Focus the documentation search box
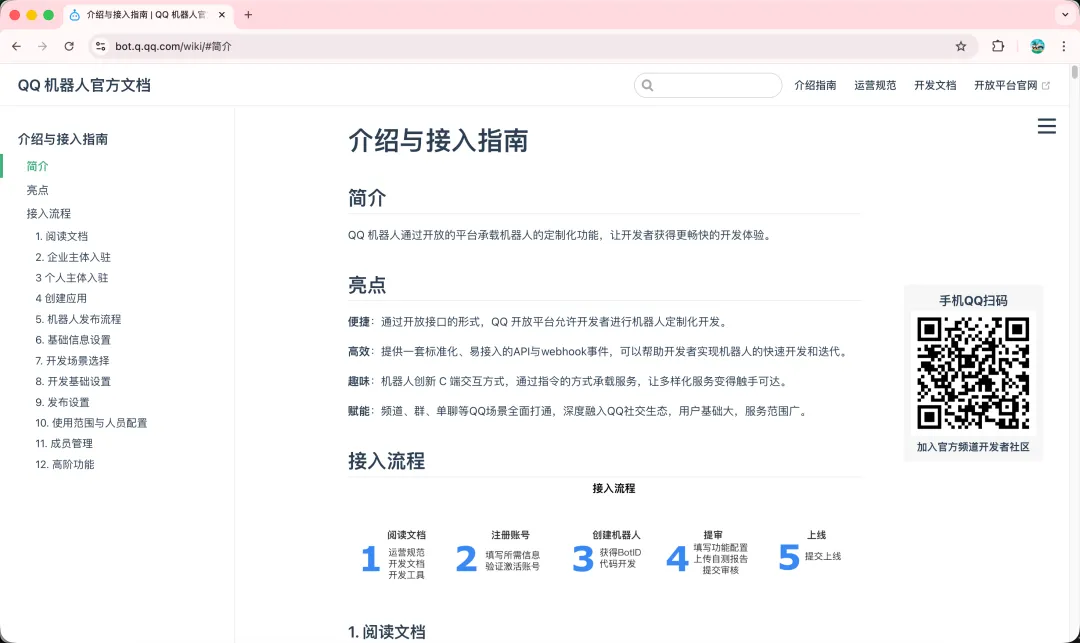Viewport: 1080px width, 643px height. pos(708,85)
